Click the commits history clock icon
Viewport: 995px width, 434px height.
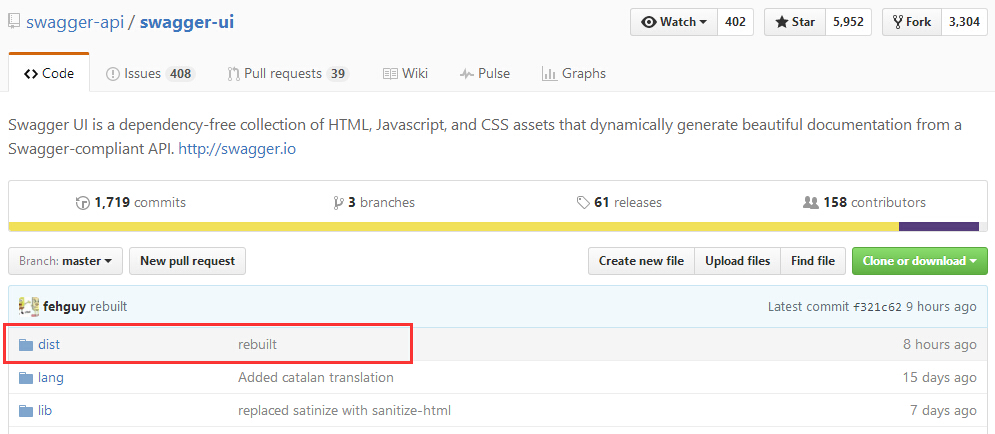pos(83,203)
